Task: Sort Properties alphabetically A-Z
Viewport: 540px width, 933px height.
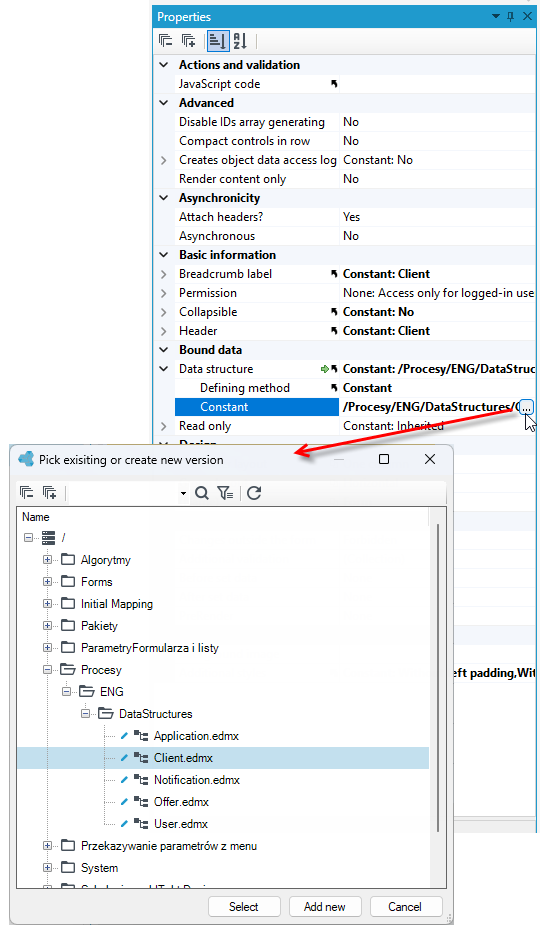Action: 240,41
